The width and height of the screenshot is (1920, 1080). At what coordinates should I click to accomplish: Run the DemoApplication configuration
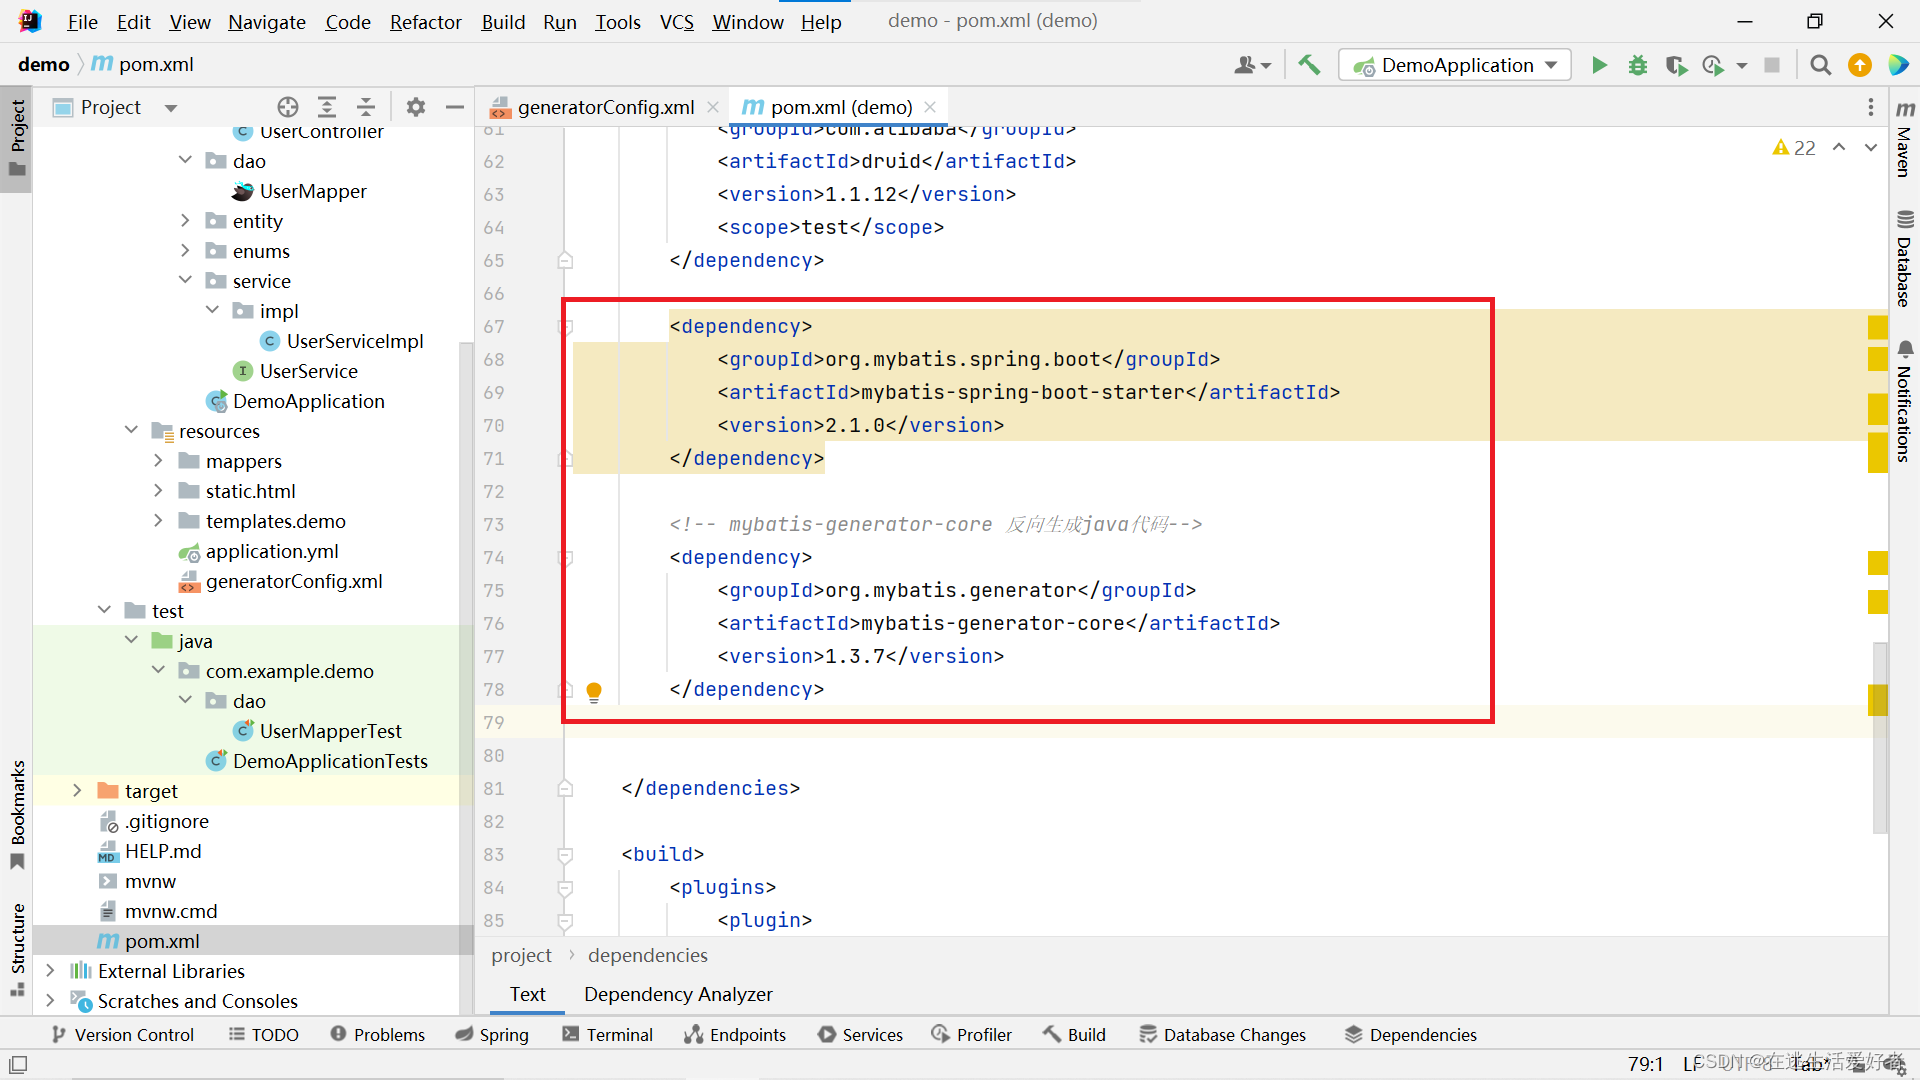[x=1598, y=65]
